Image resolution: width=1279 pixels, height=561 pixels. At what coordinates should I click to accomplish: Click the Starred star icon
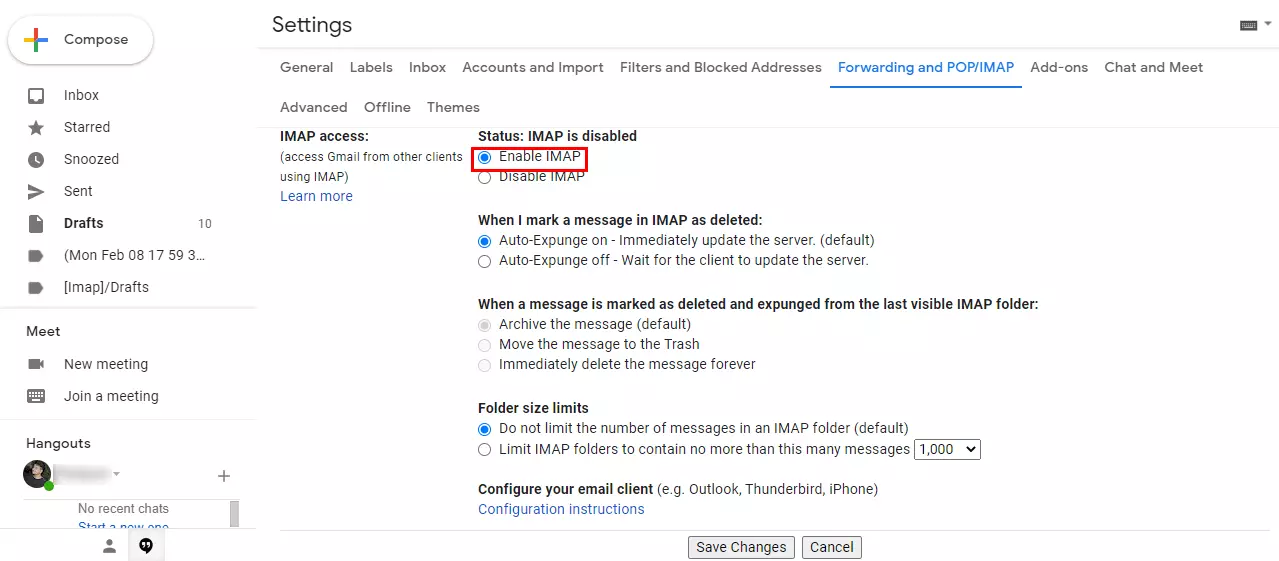(x=36, y=128)
